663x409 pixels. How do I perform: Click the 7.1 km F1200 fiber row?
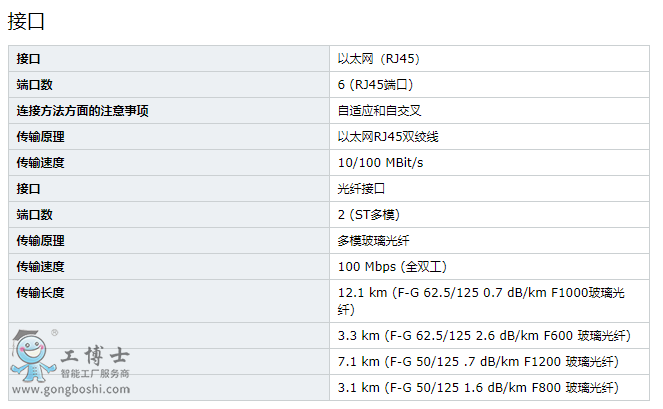click(x=477, y=361)
